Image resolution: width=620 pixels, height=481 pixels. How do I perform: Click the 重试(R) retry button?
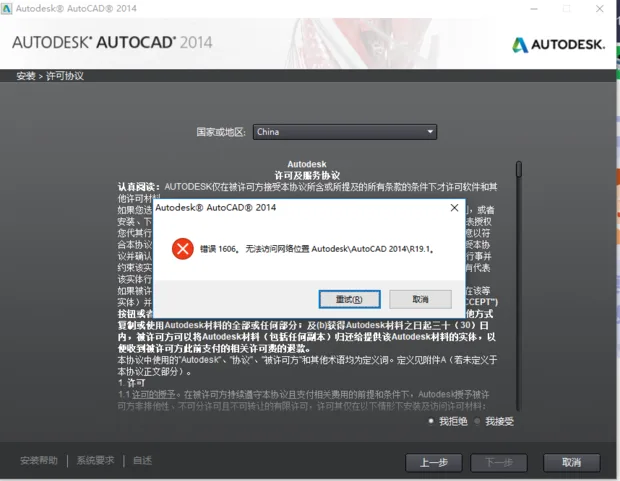(350, 299)
